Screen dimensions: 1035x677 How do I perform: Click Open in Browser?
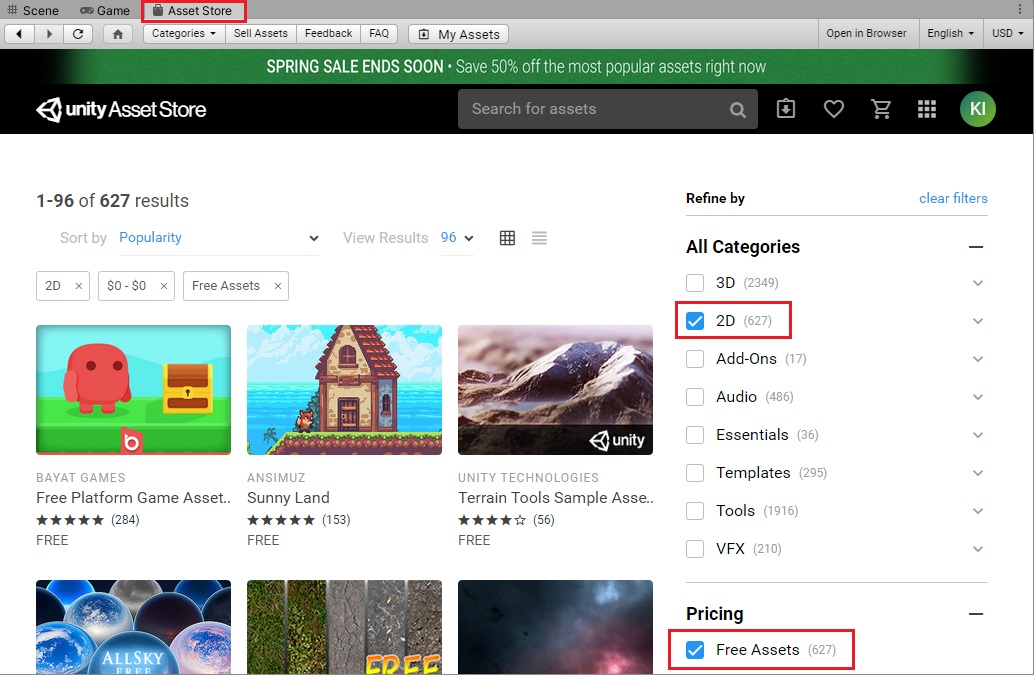coord(866,34)
